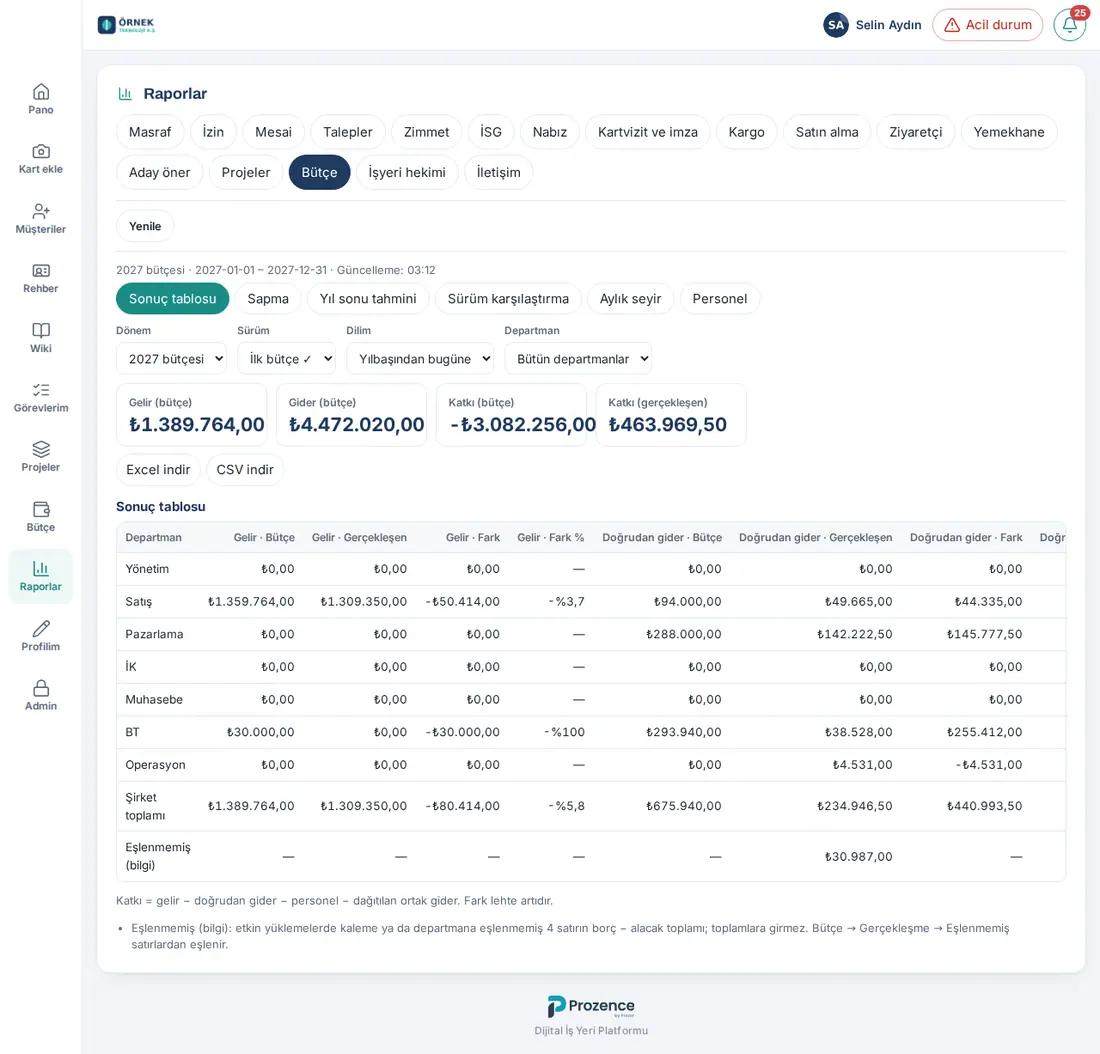Select the Nabız report tab
This screenshot has width=1100, height=1054.
(550, 132)
